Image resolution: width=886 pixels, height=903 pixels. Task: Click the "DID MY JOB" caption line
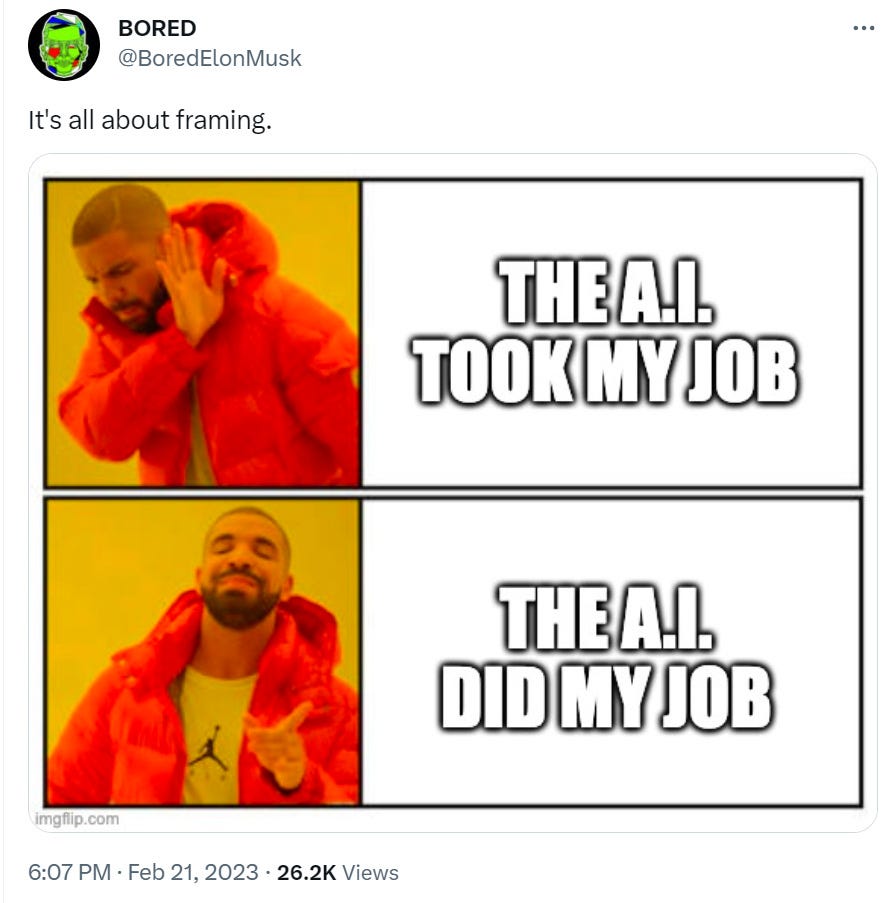pos(607,697)
